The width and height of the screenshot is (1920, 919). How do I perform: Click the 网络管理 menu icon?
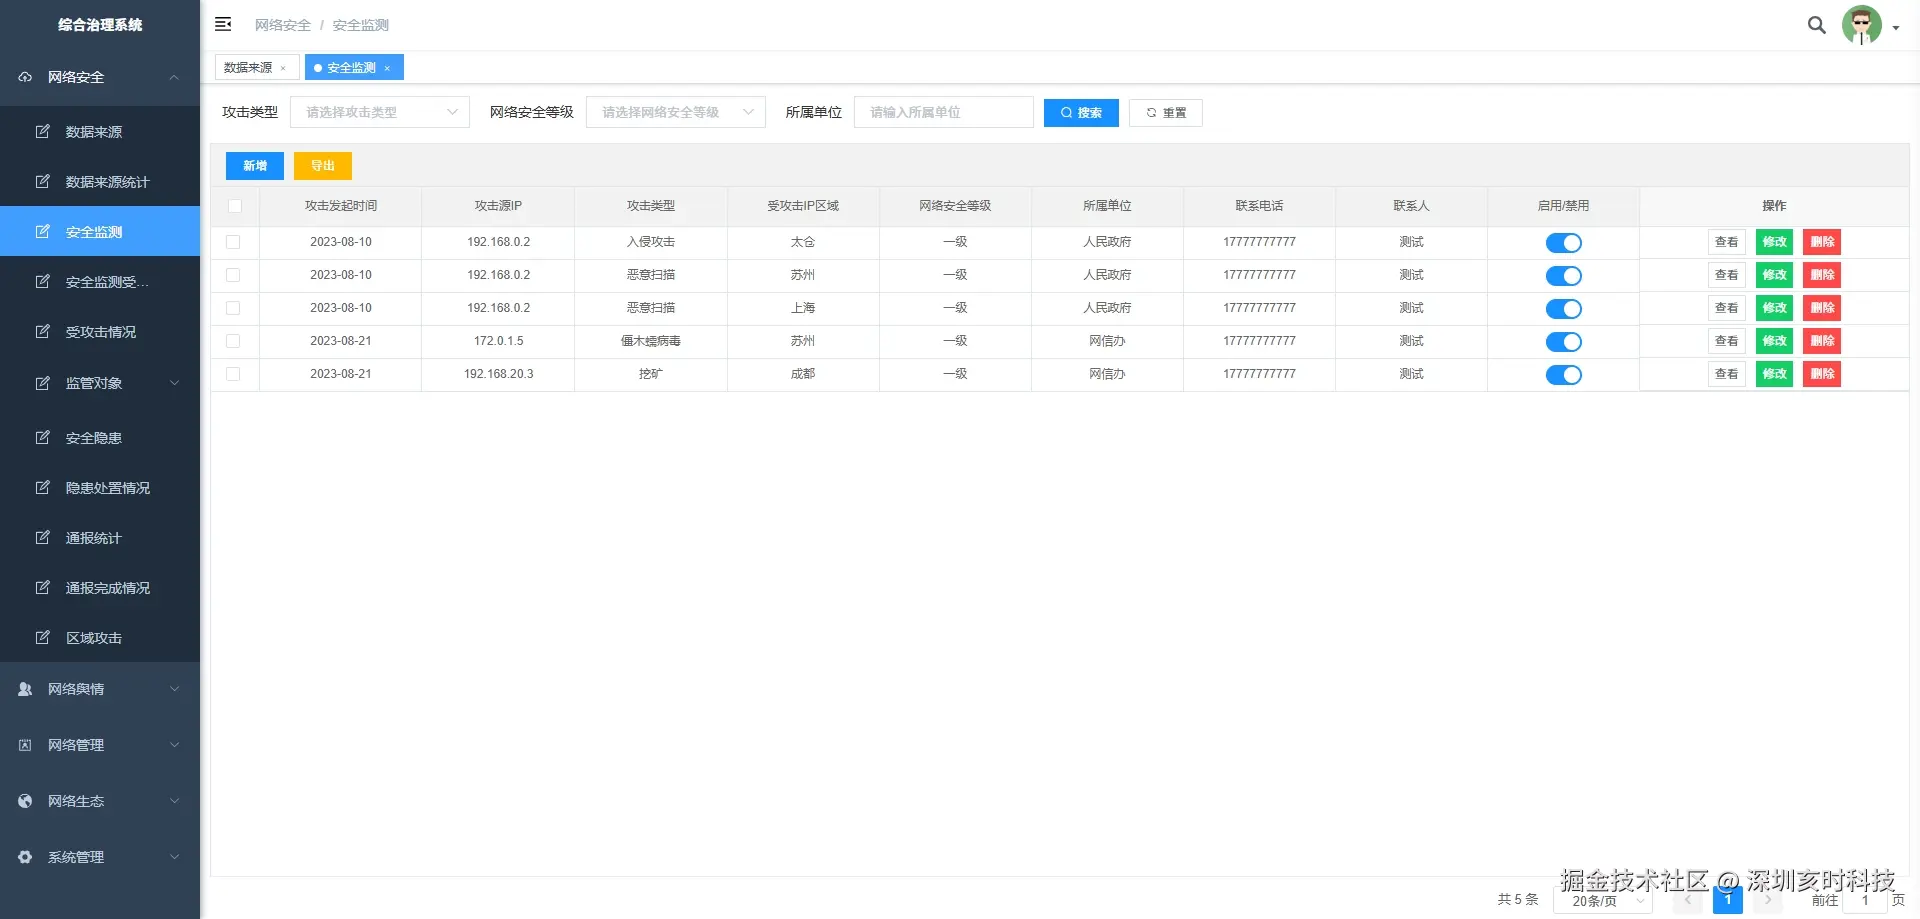[x=25, y=745]
